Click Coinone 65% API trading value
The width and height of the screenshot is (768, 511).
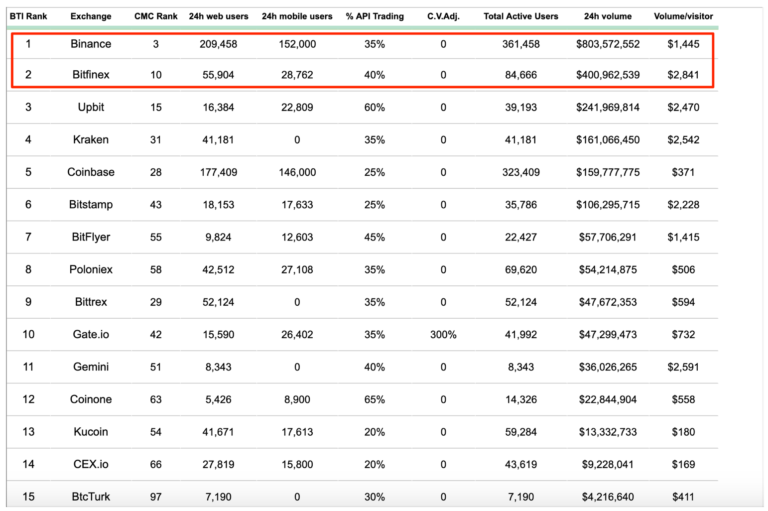click(x=375, y=399)
